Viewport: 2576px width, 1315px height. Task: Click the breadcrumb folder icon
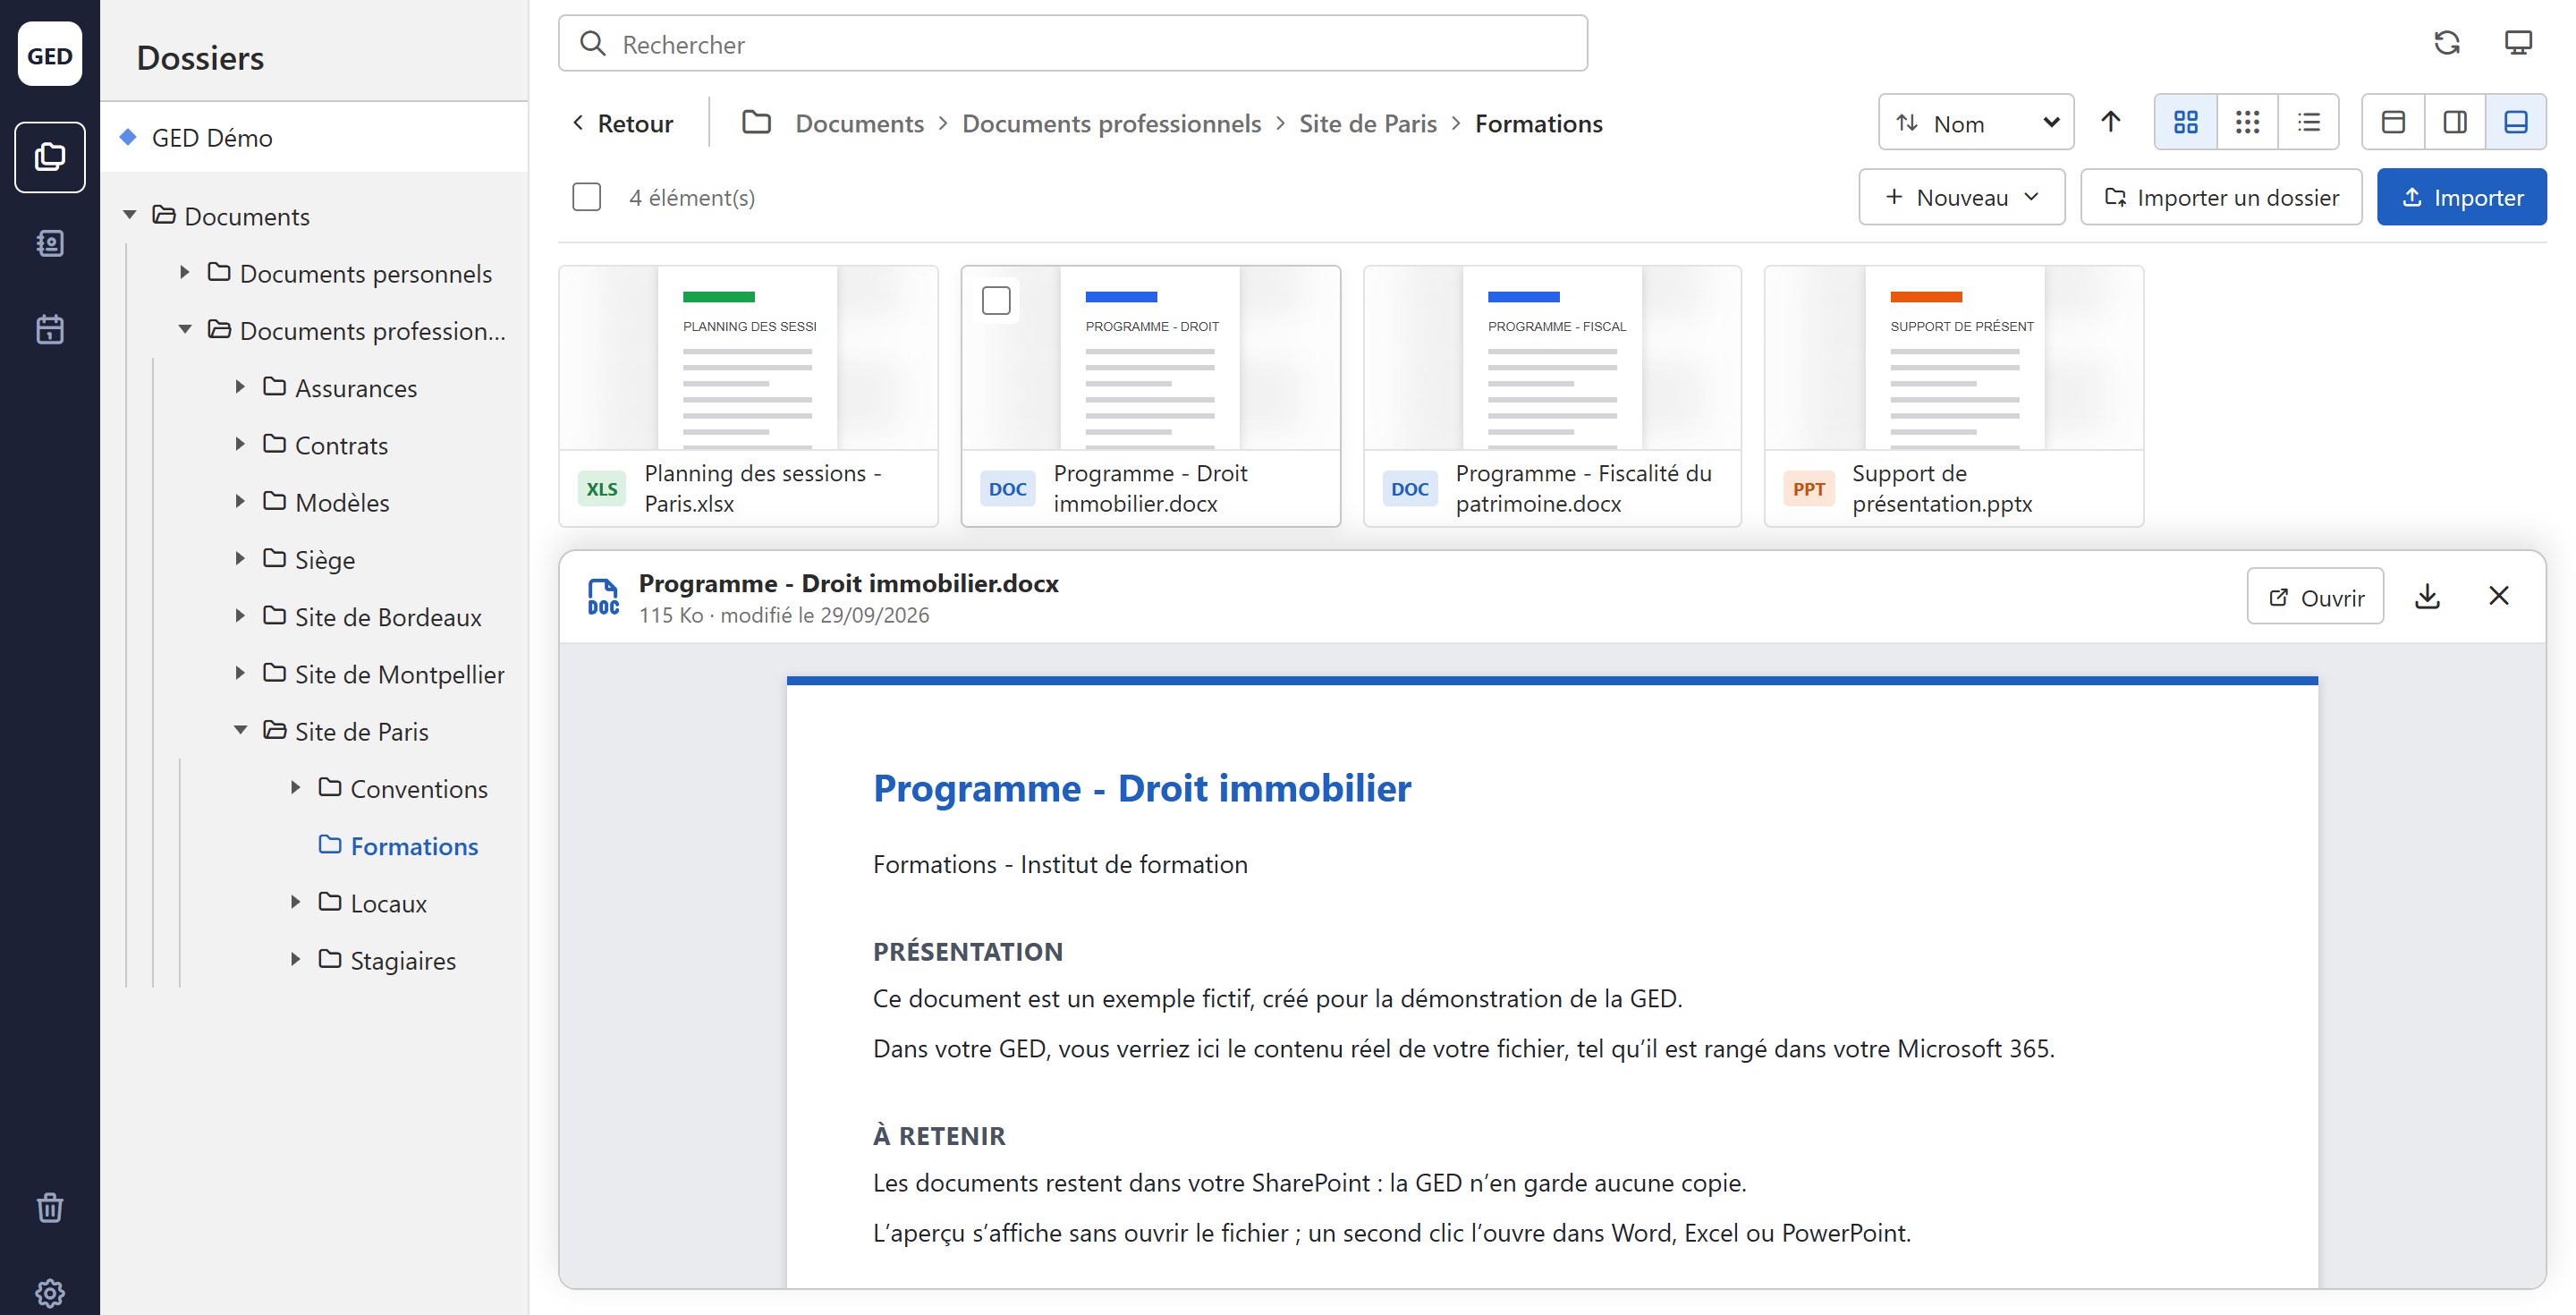click(x=757, y=123)
